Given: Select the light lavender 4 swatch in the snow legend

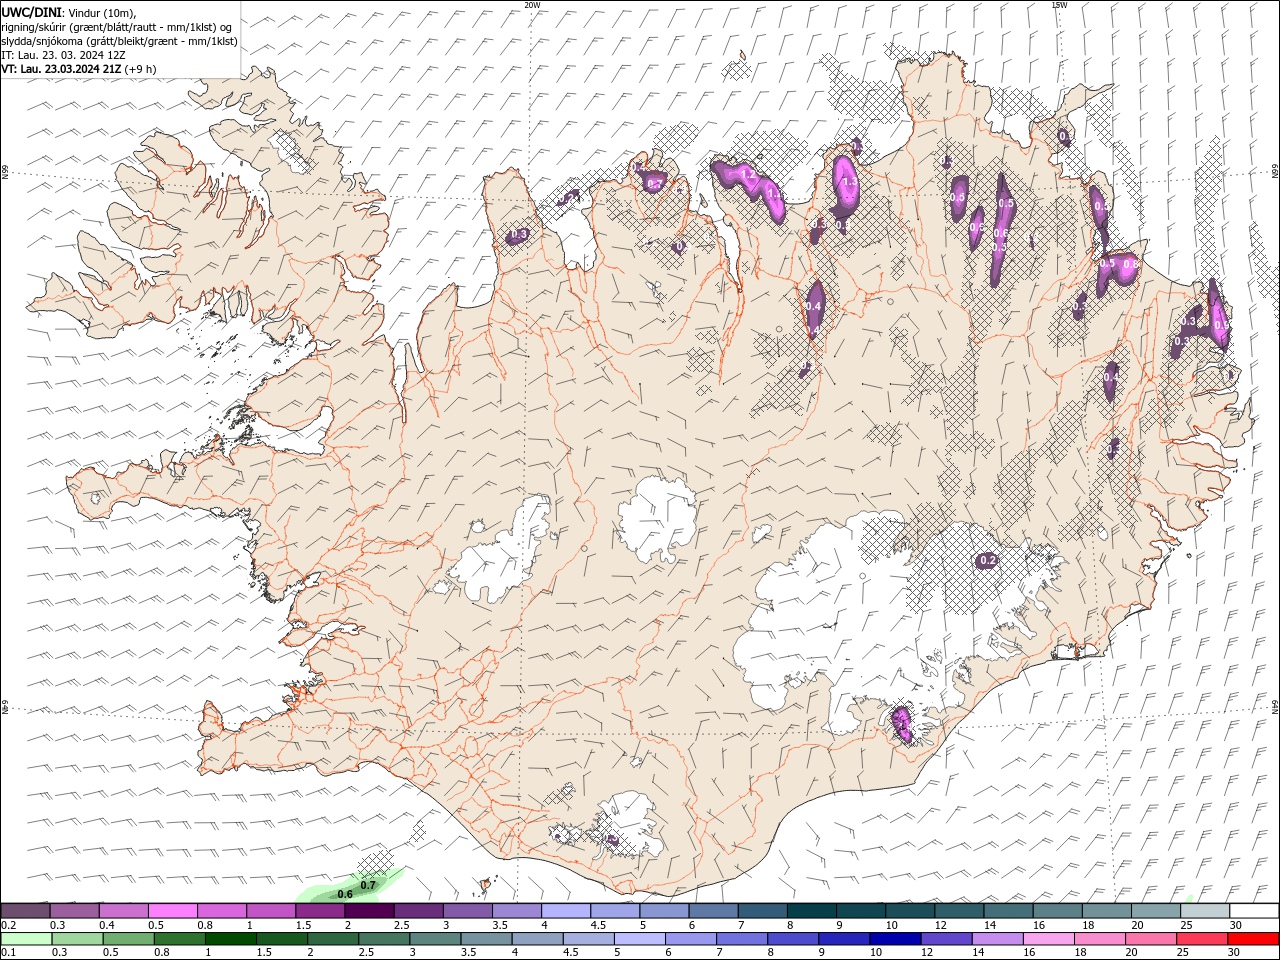Looking at the screenshot, I should [x=566, y=911].
